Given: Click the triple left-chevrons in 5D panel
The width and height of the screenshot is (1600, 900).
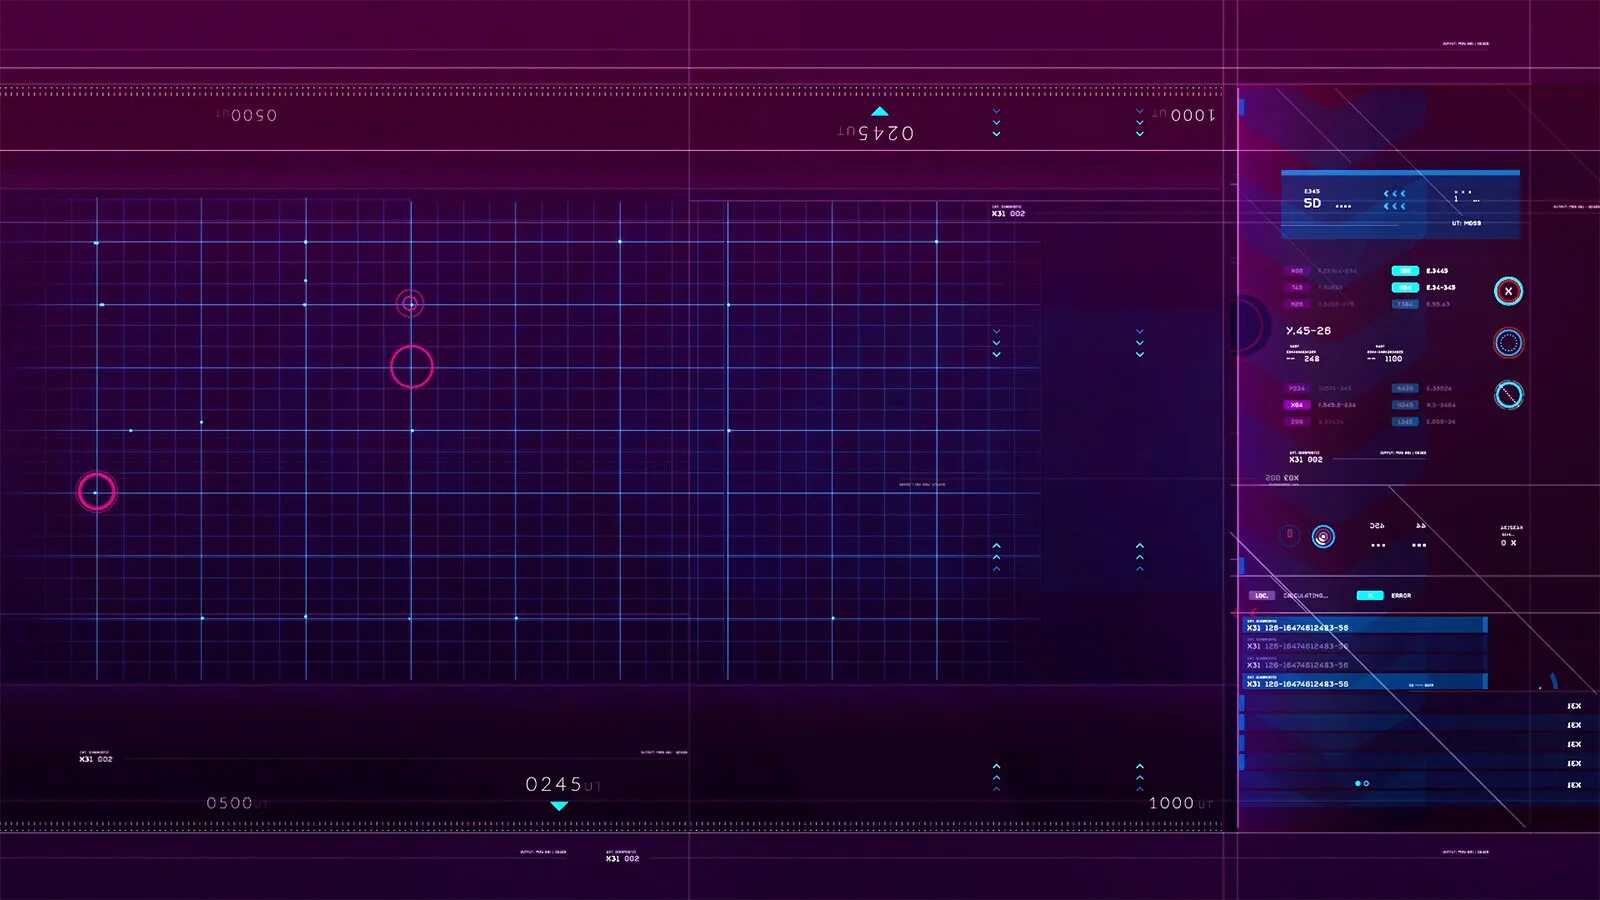Looking at the screenshot, I should pyautogui.click(x=1395, y=200).
